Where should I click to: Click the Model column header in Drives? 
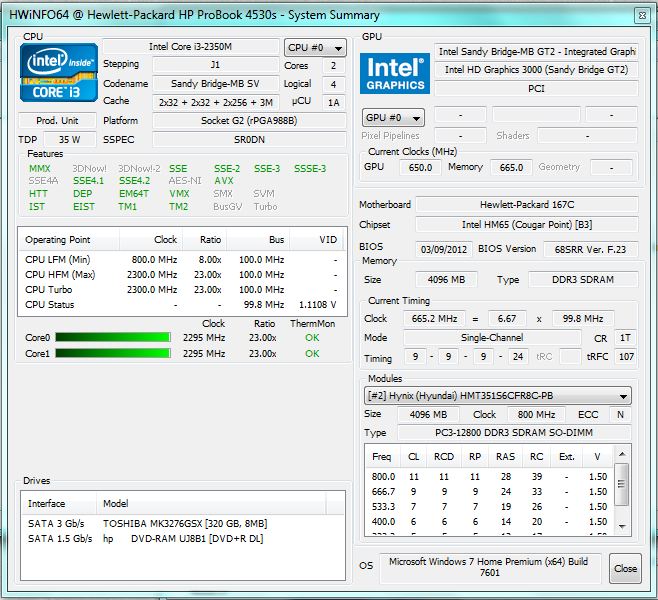pyautogui.click(x=211, y=503)
